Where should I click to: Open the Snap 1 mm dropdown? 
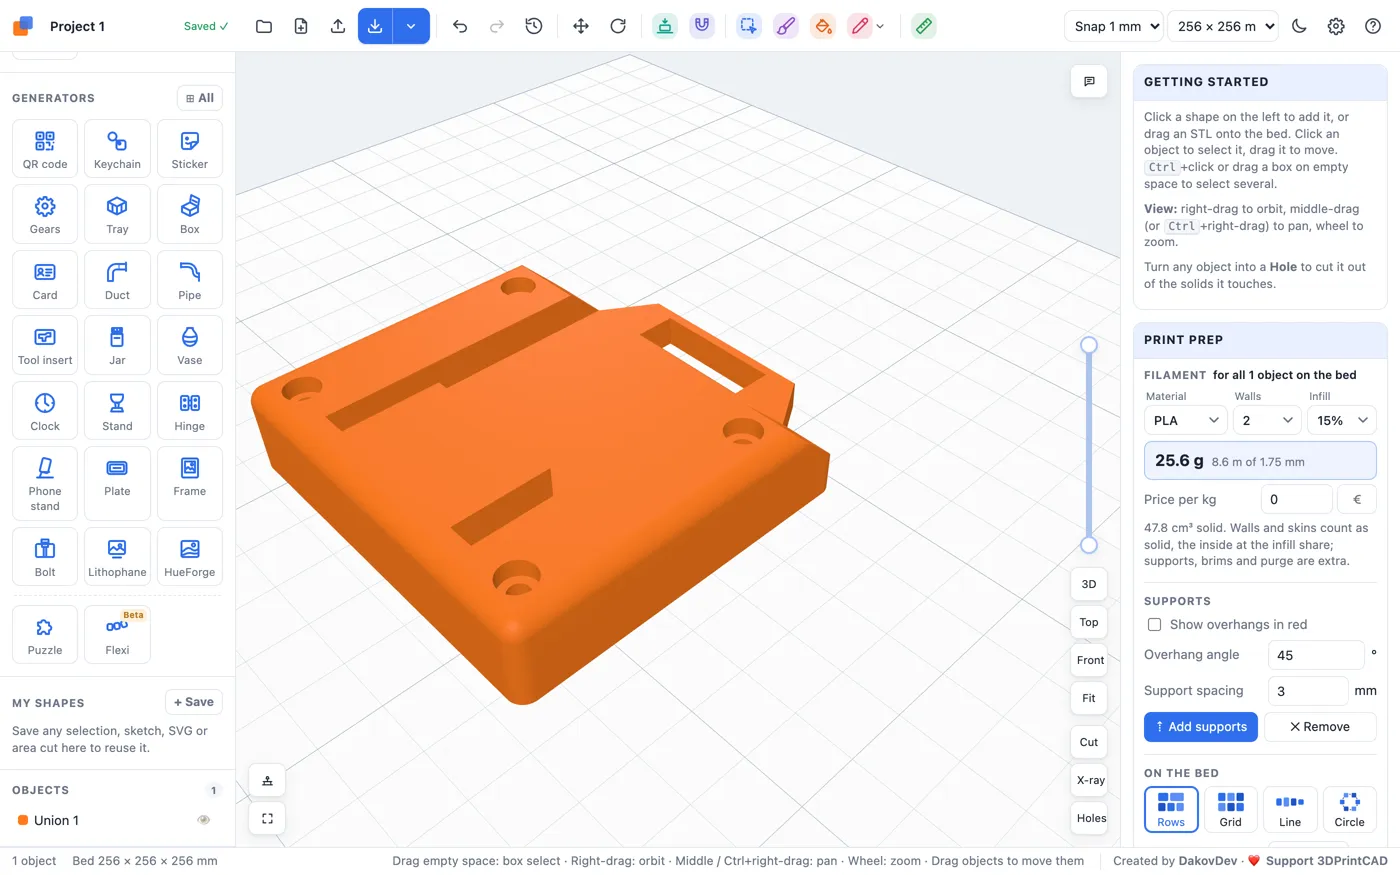(1114, 26)
